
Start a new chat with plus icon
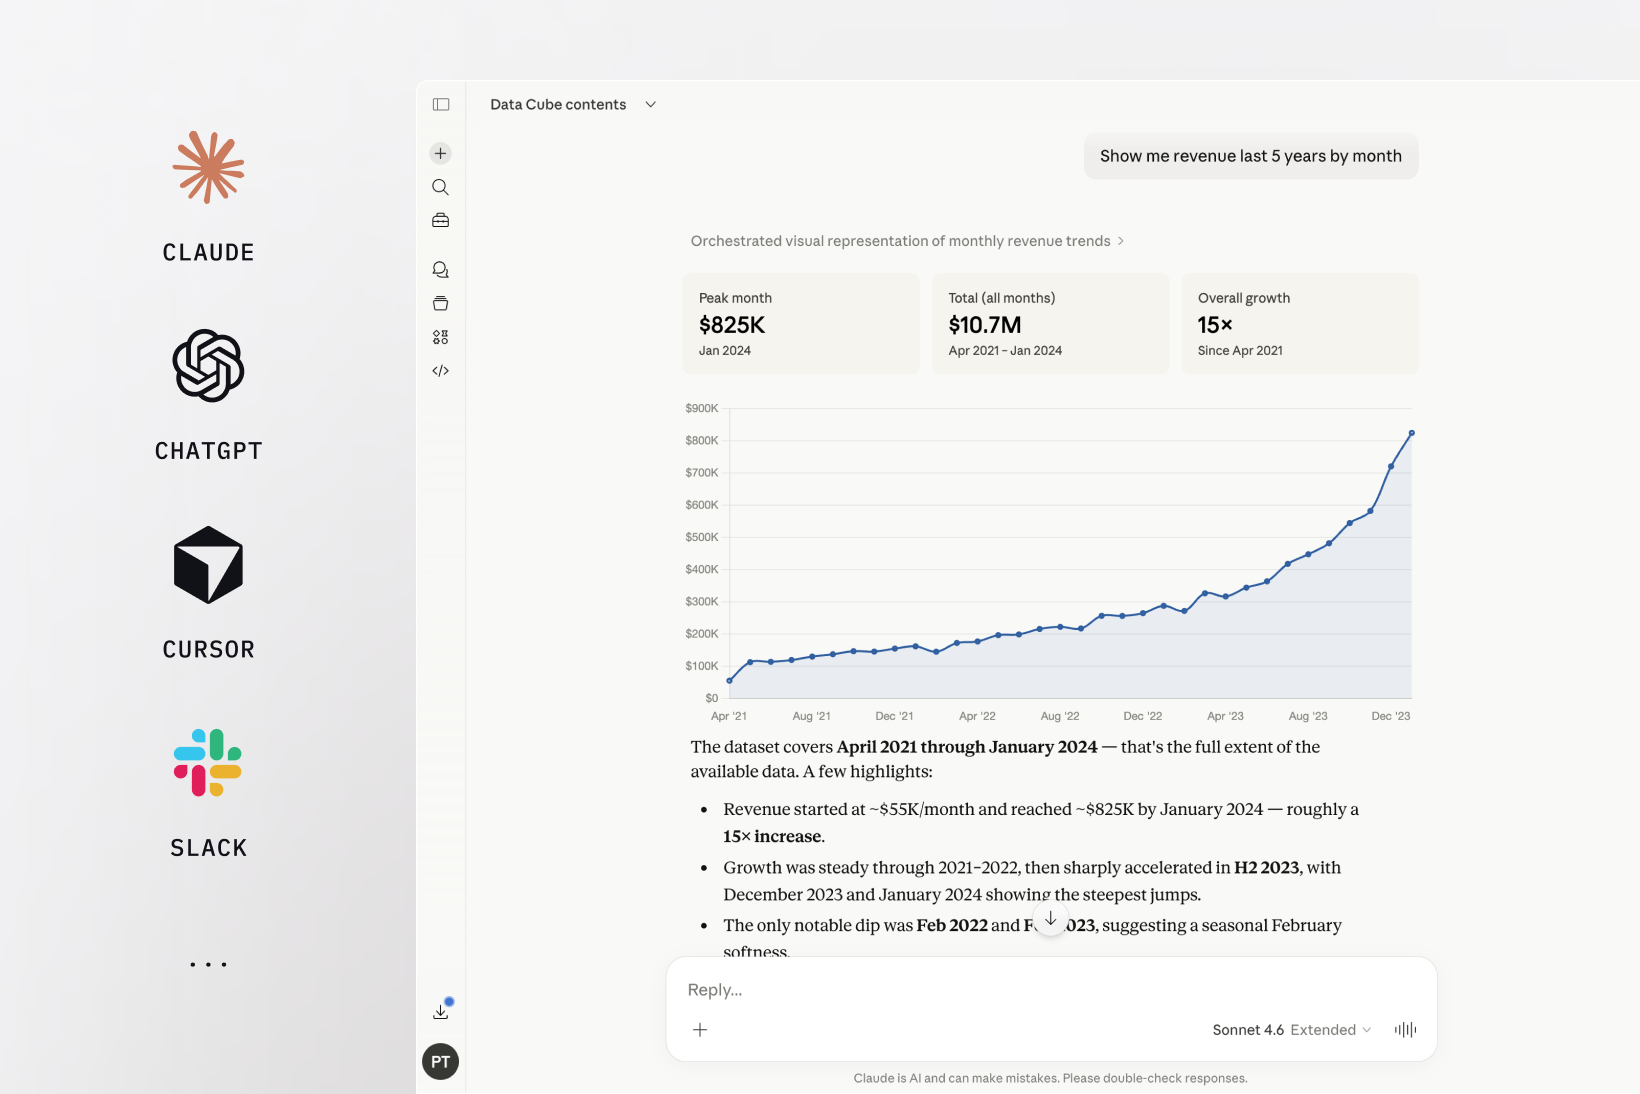(440, 153)
